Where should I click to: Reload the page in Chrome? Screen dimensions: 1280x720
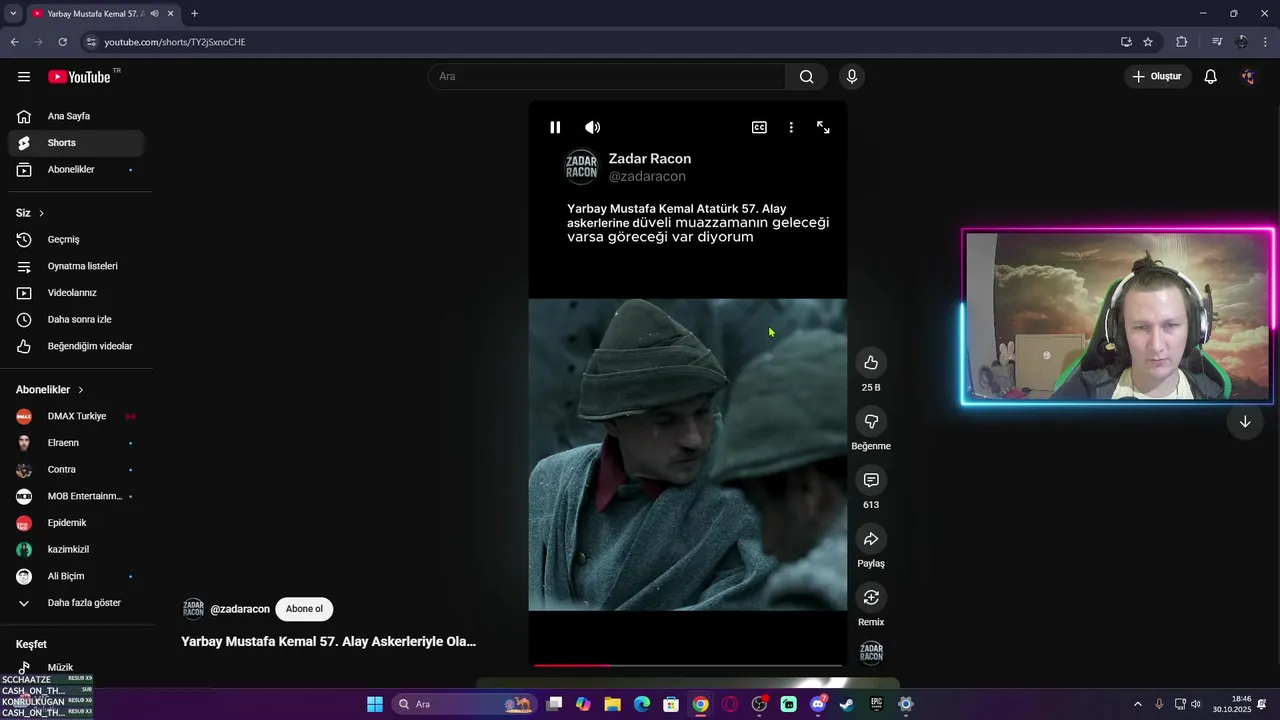[x=62, y=42]
